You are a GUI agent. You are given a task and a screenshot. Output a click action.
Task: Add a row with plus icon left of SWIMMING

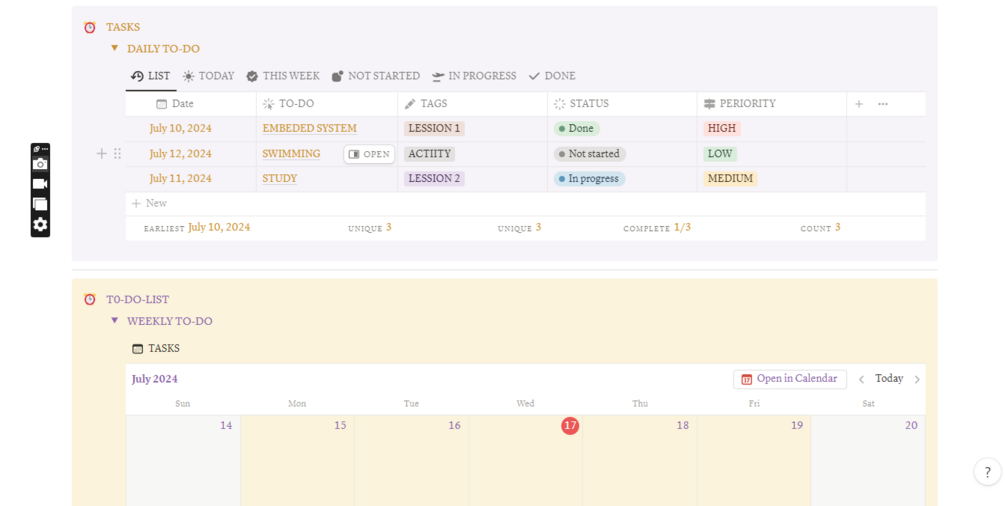pyautogui.click(x=101, y=153)
